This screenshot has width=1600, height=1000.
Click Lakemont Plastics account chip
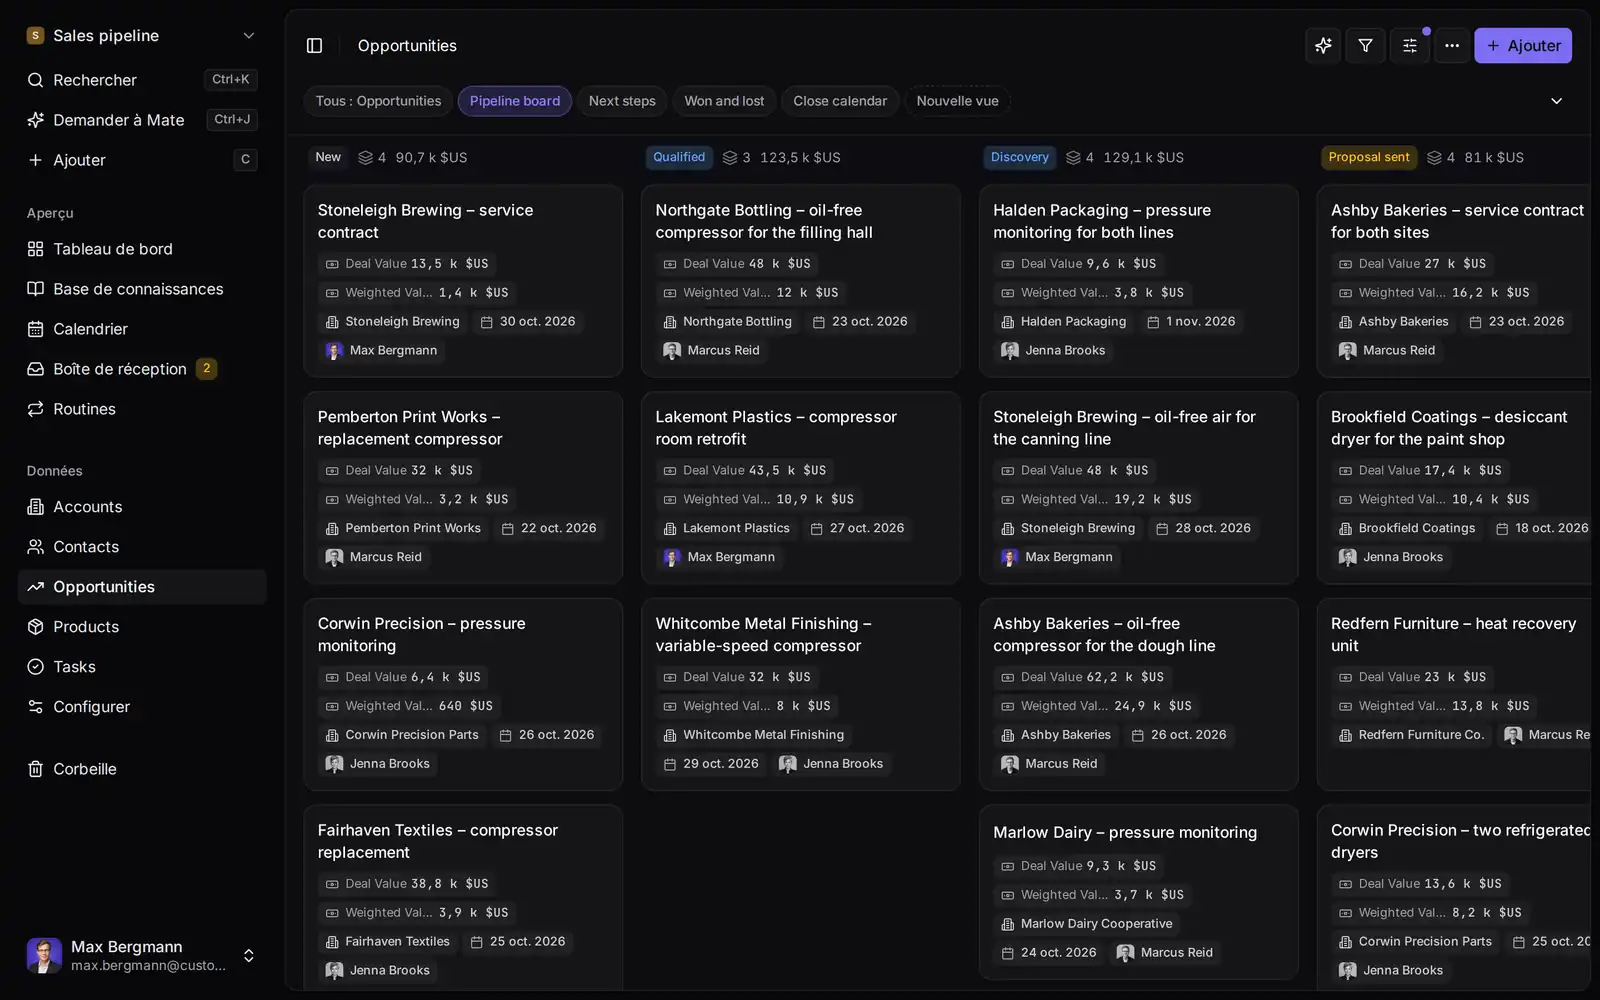pyautogui.click(x=726, y=528)
